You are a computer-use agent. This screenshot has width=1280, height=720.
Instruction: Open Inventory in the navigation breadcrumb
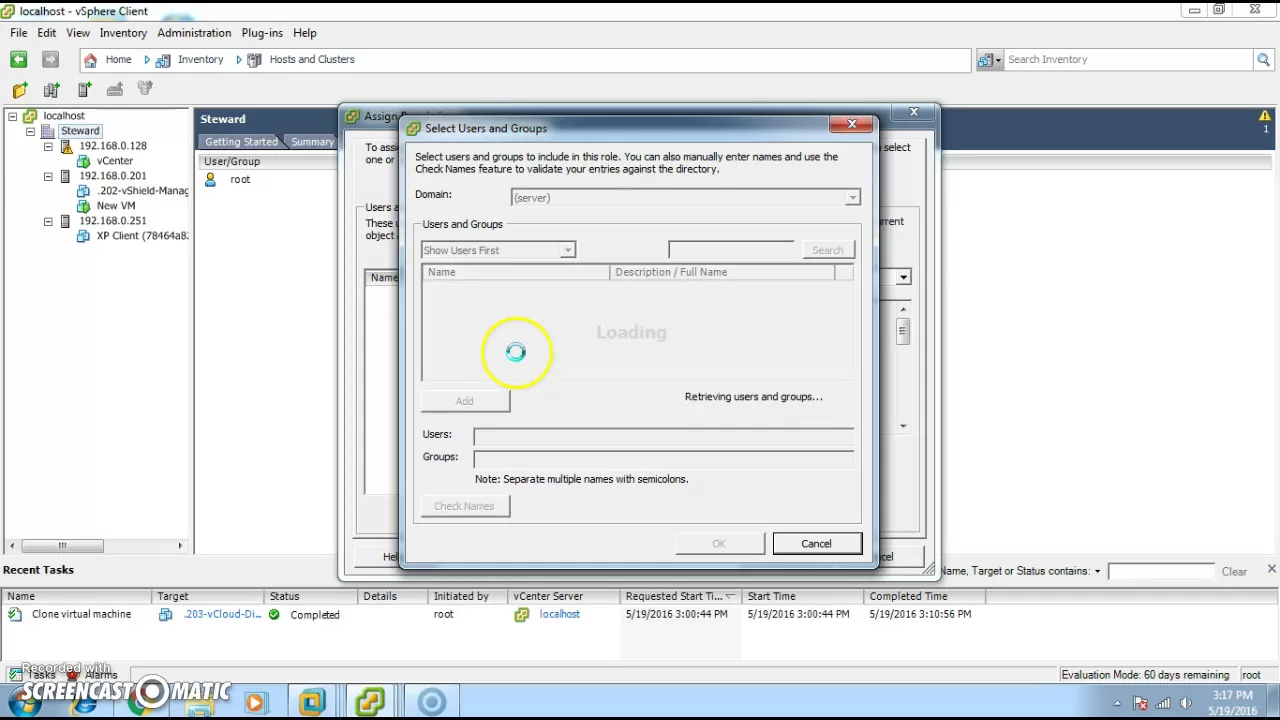pos(190,60)
